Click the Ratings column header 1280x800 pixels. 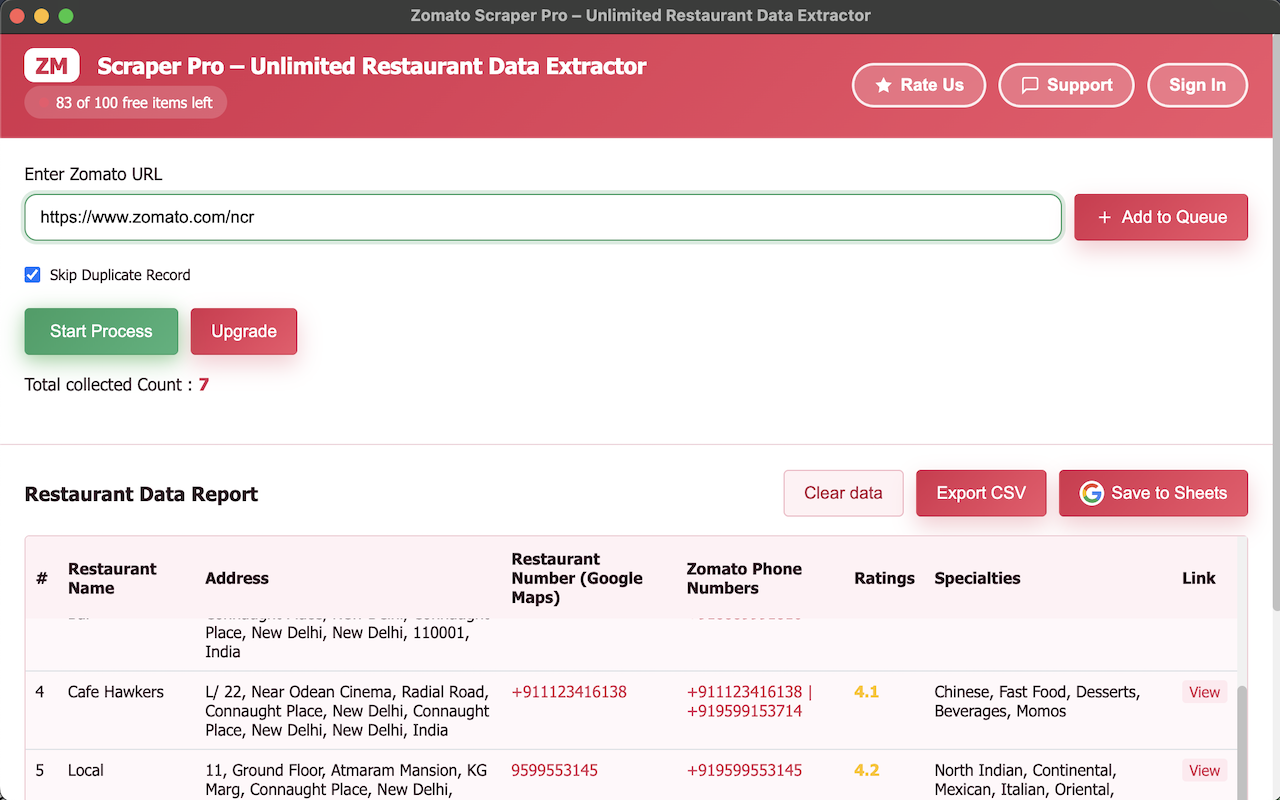click(x=884, y=578)
